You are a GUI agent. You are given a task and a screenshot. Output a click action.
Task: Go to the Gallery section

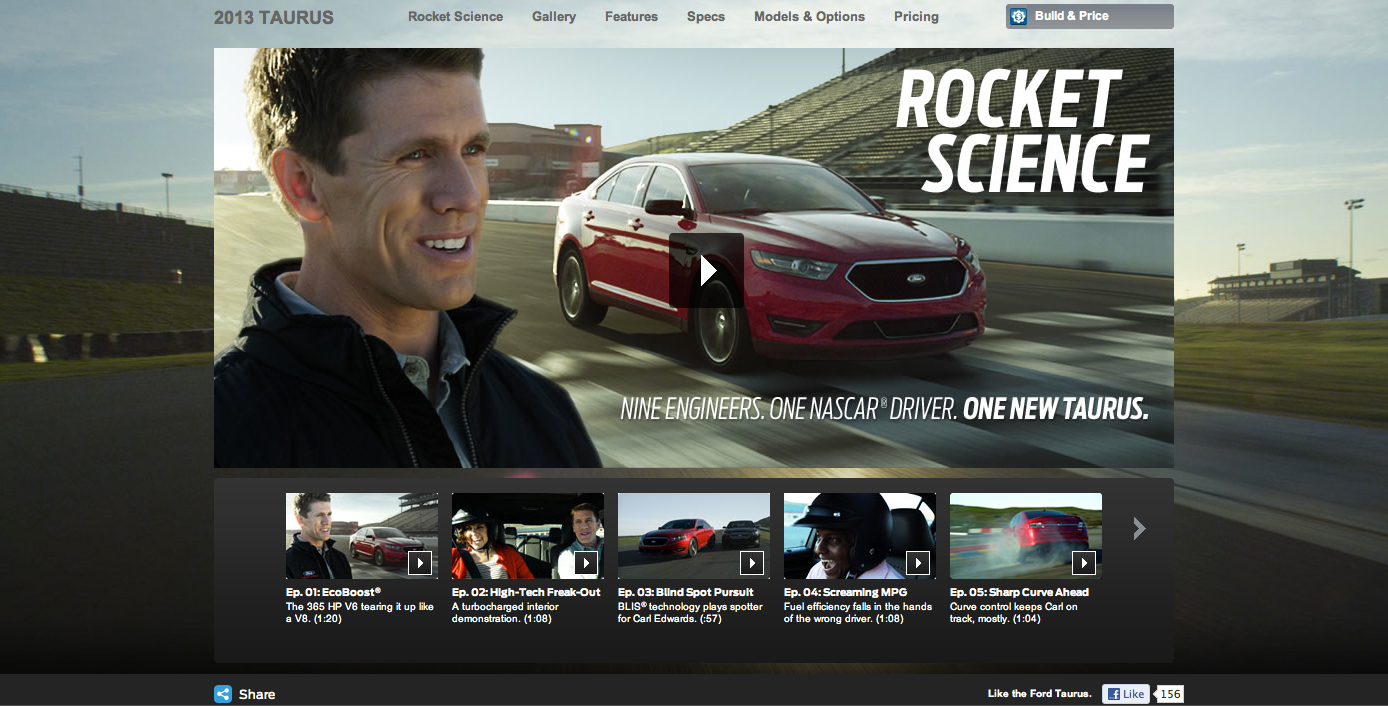tap(554, 17)
